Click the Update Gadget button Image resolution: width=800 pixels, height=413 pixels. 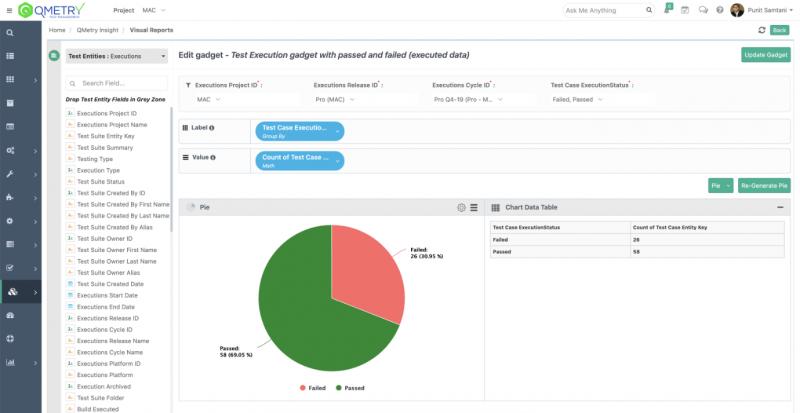[x=765, y=55]
